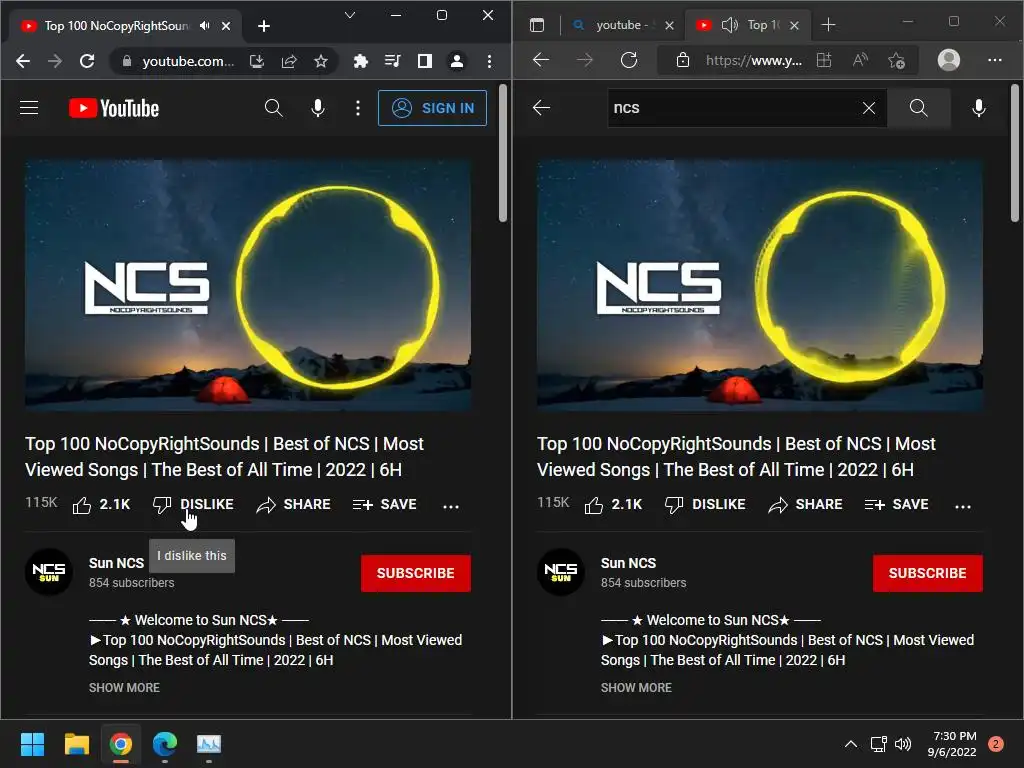Click DISLIKE on video in Edge window
Screen dimensions: 1024x768
point(705,505)
